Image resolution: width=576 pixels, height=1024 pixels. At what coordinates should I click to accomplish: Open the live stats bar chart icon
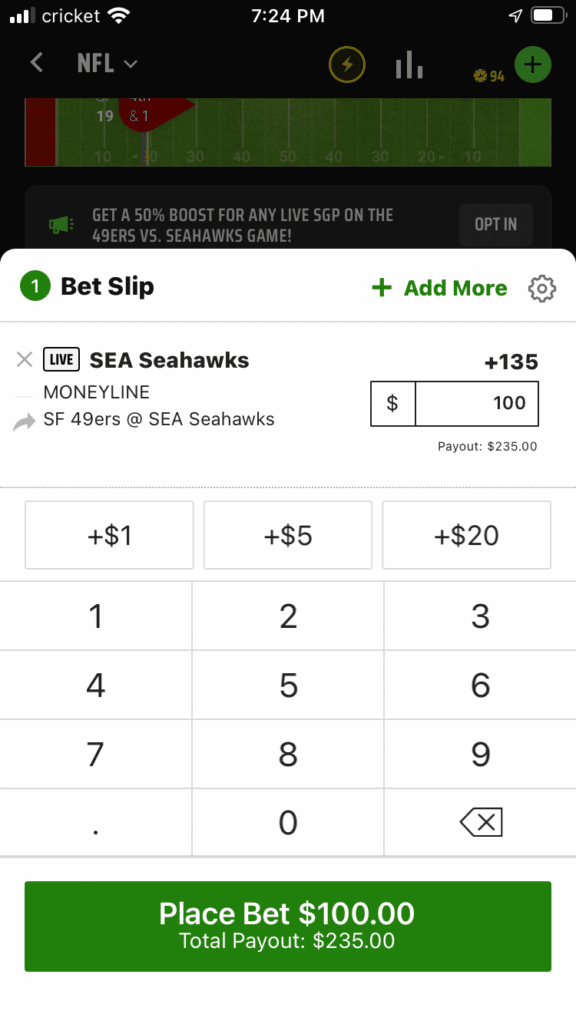(409, 64)
